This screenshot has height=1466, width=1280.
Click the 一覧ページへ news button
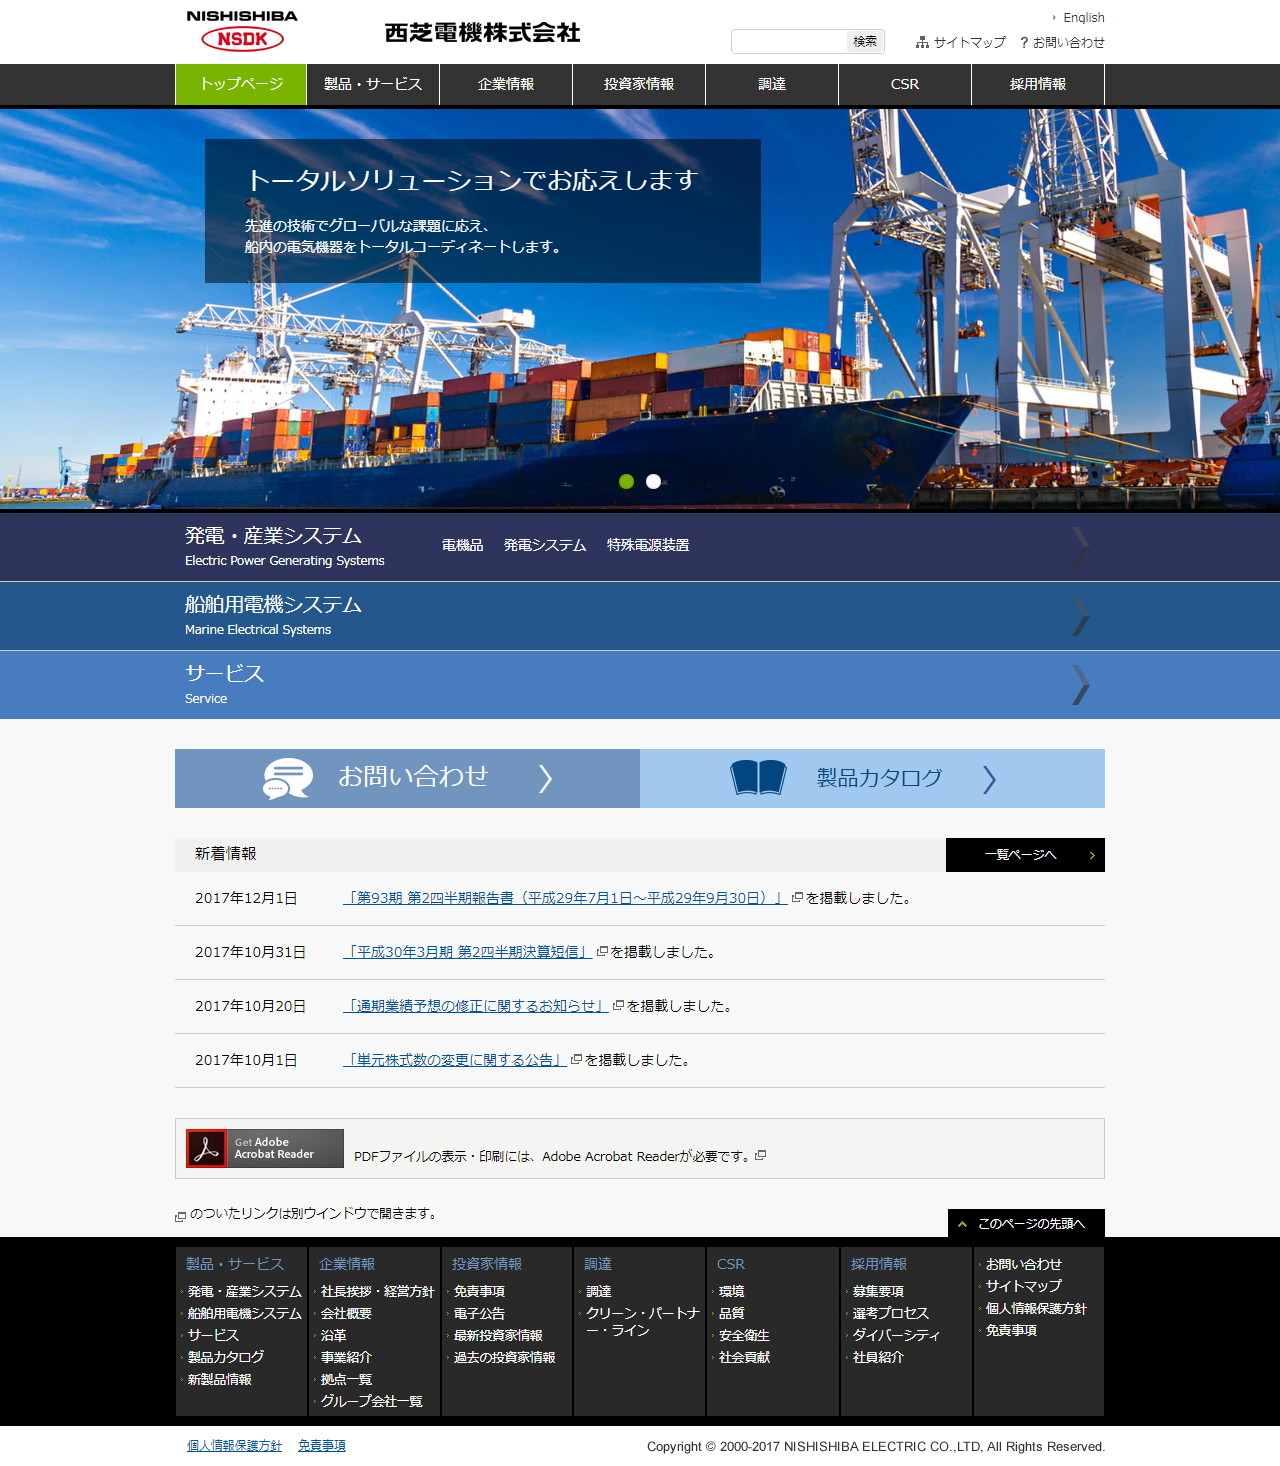tap(1025, 855)
